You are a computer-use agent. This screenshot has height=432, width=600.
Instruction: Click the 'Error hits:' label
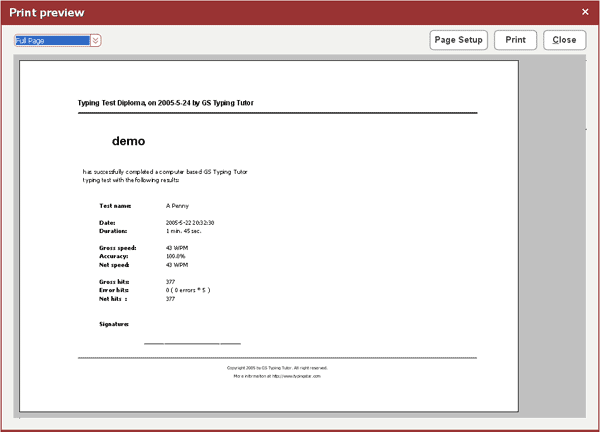point(114,290)
